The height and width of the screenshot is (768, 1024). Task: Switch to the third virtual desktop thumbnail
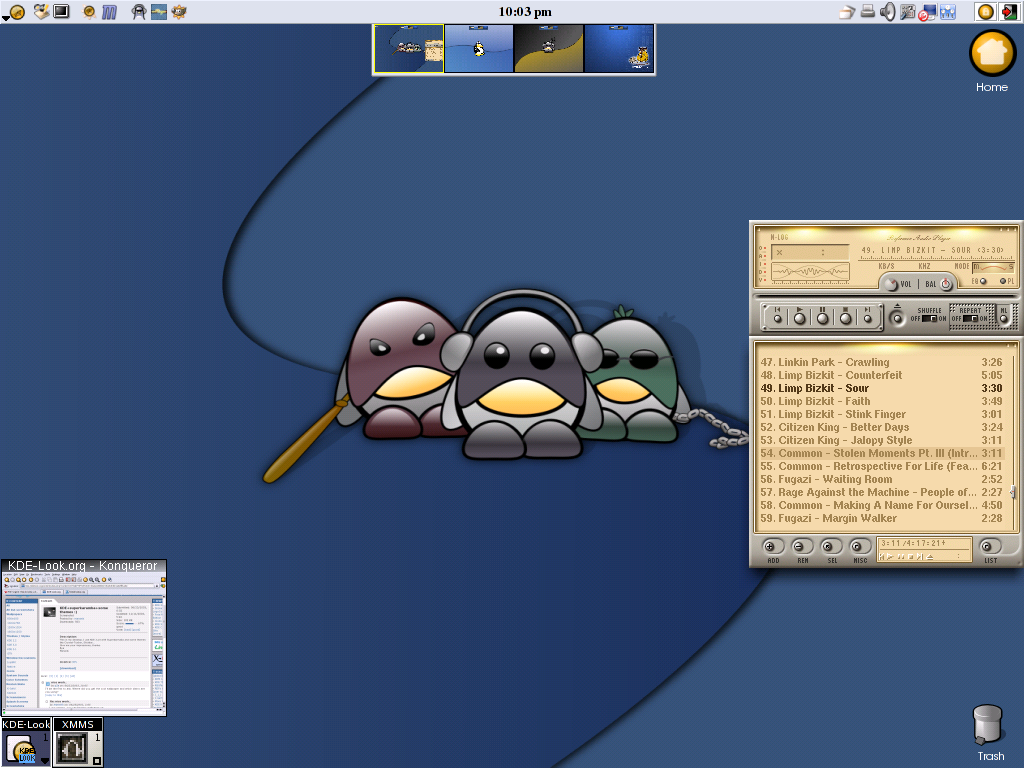[x=549, y=49]
